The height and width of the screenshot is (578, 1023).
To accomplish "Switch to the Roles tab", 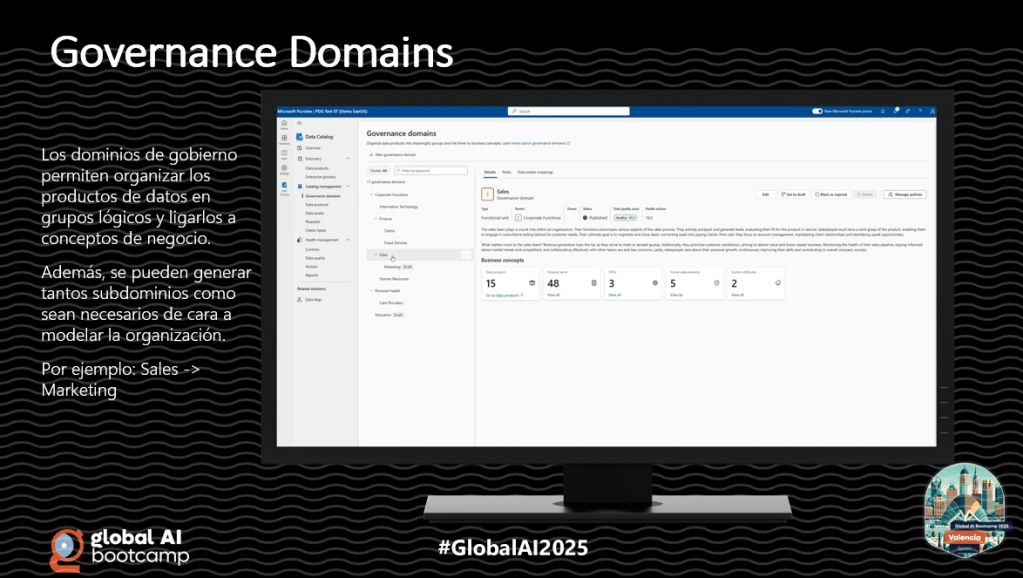I will pos(507,172).
